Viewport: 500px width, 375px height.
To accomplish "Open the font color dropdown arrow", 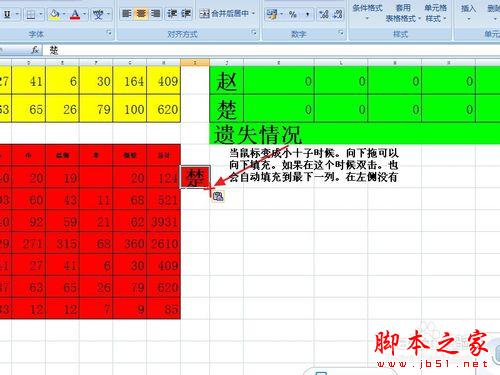I will (85, 14).
